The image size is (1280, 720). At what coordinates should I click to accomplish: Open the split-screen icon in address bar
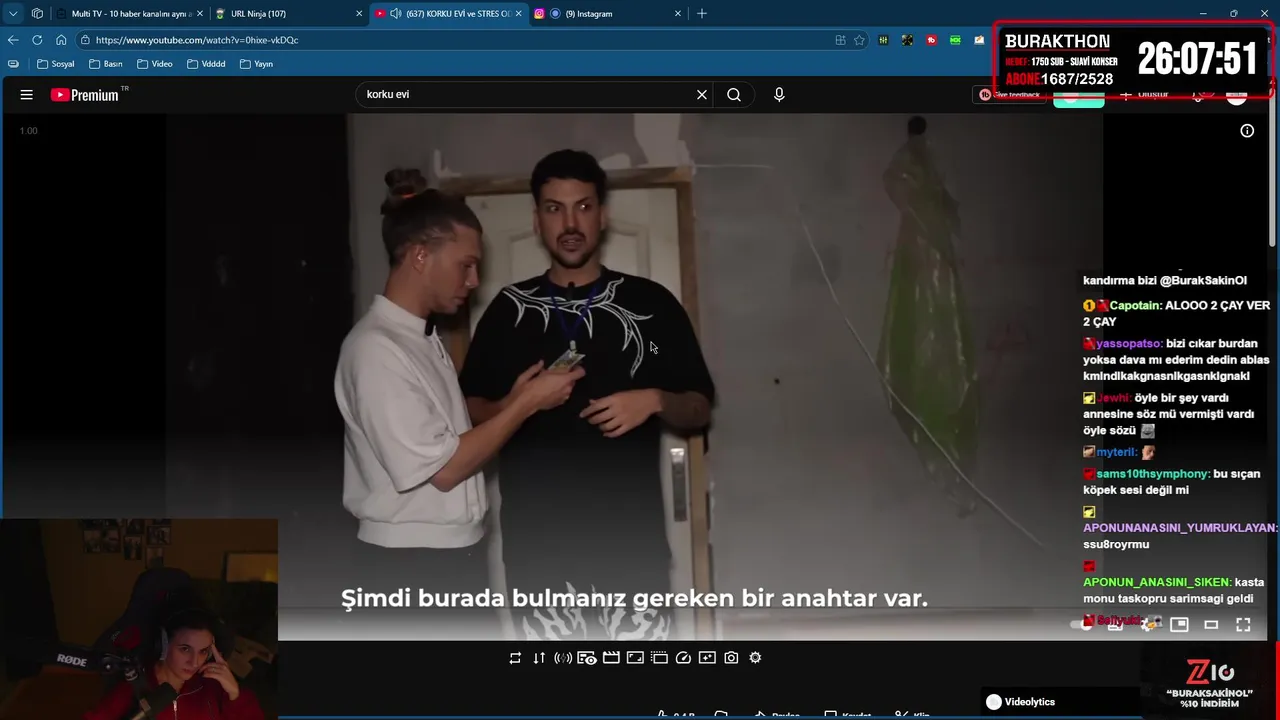tap(840, 40)
